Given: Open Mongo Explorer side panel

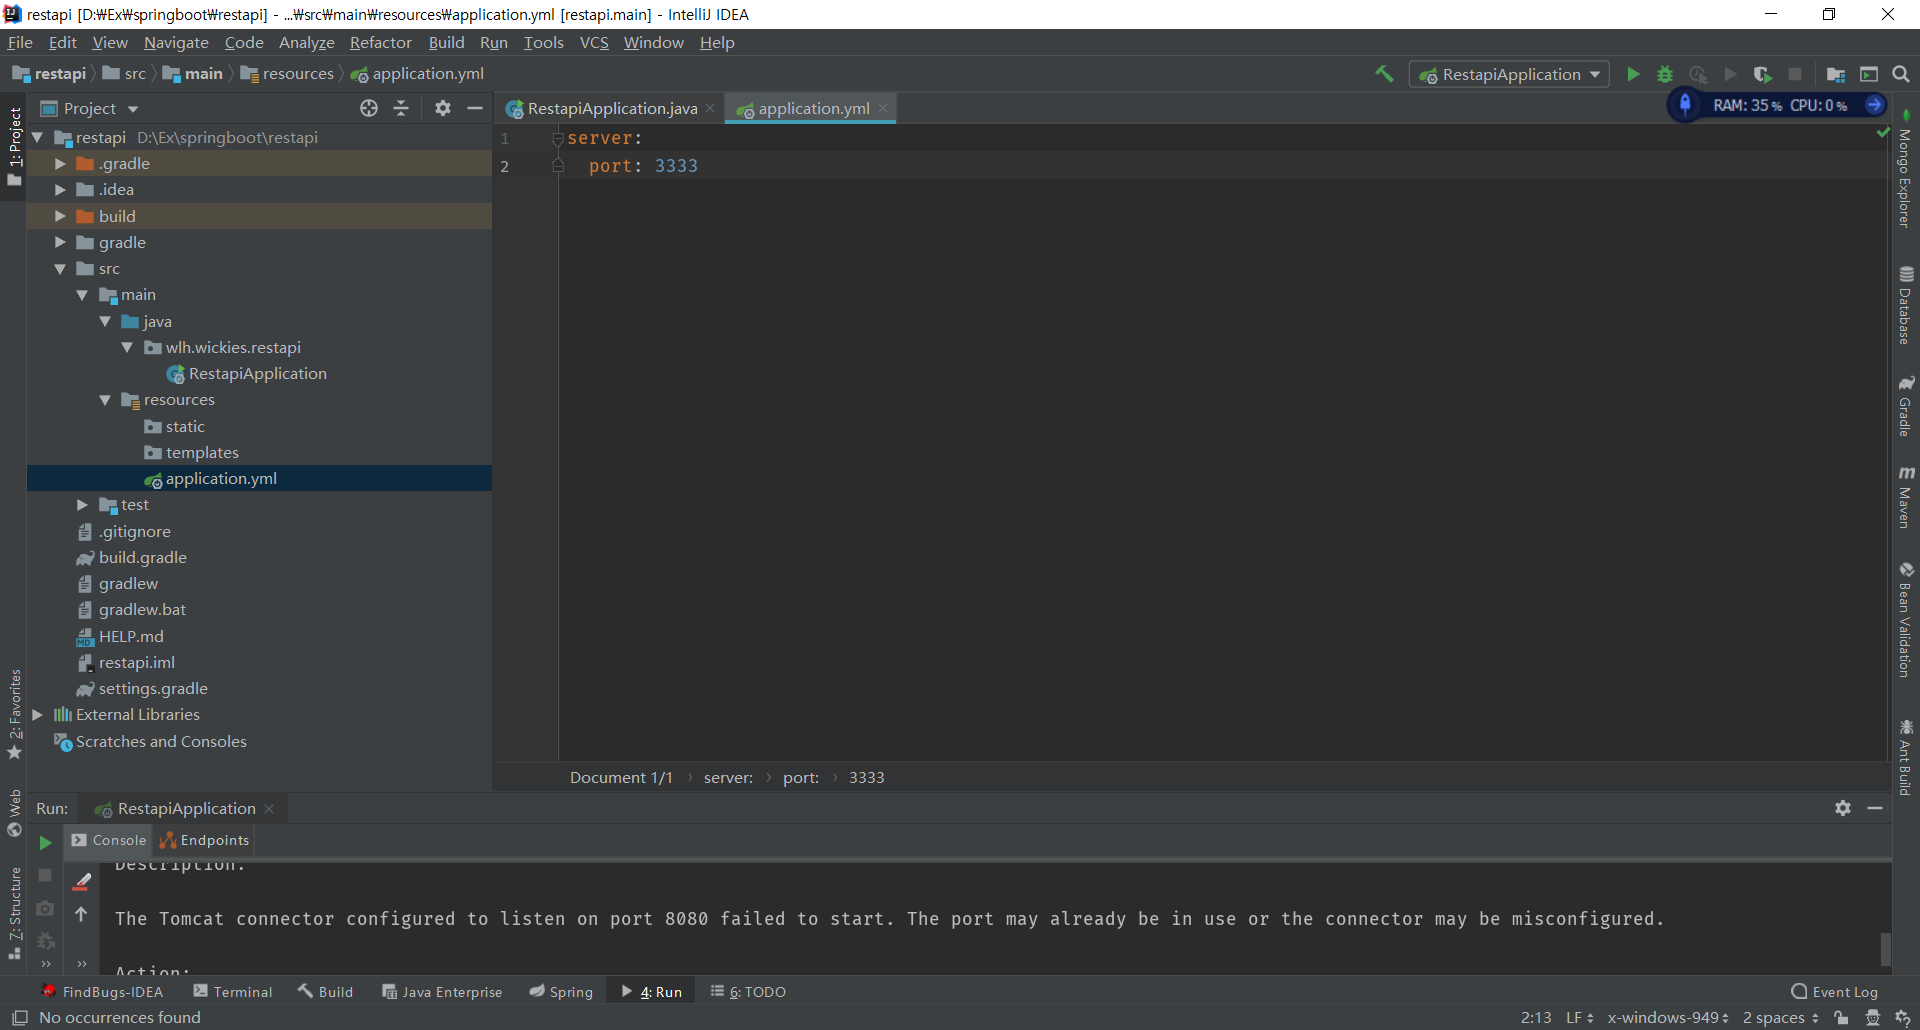Looking at the screenshot, I should [x=1906, y=169].
